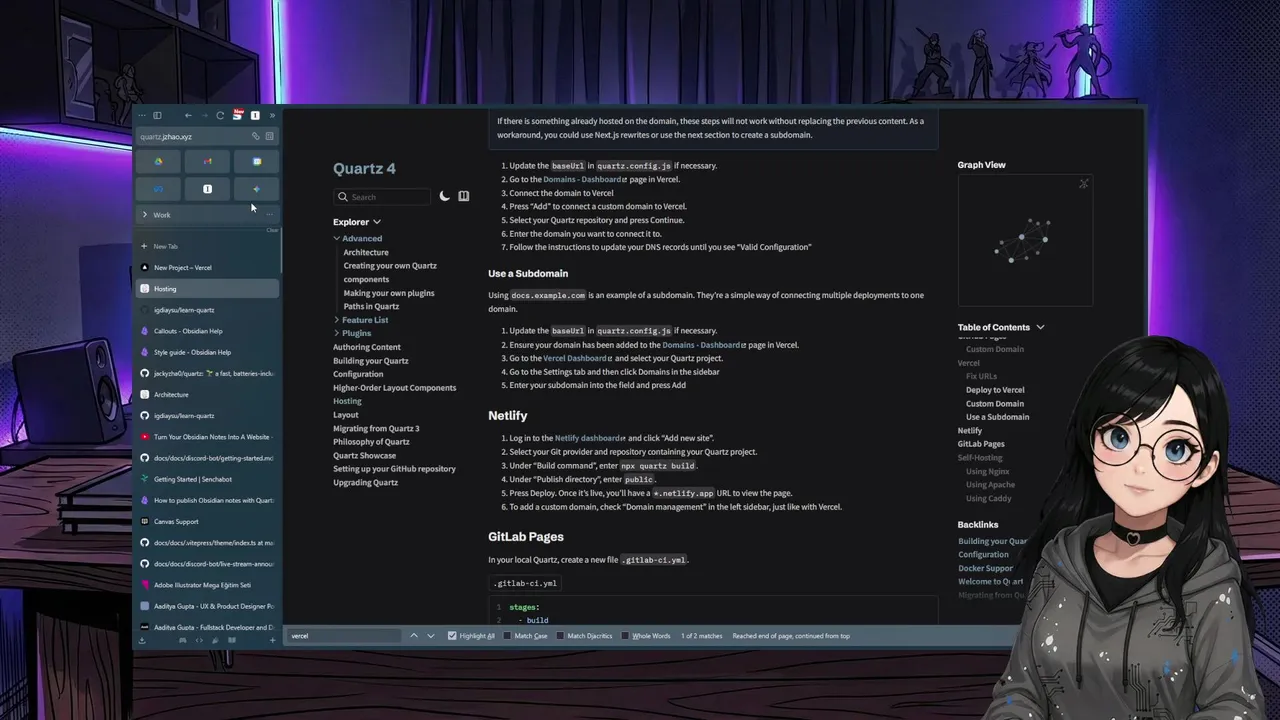Switch to New Project – Vercel tab

click(207, 267)
